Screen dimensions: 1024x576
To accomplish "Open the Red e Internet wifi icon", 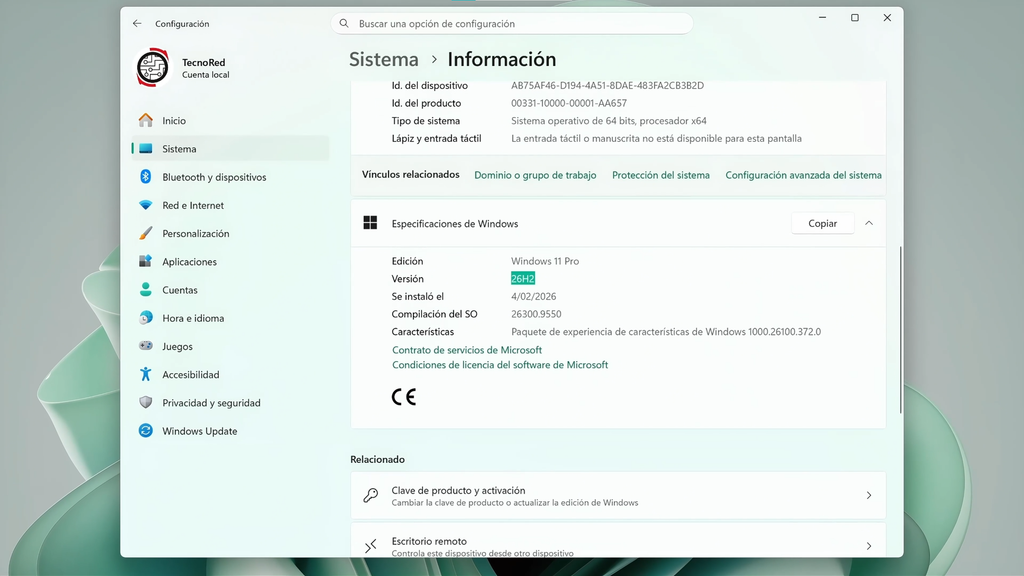I will pos(146,205).
